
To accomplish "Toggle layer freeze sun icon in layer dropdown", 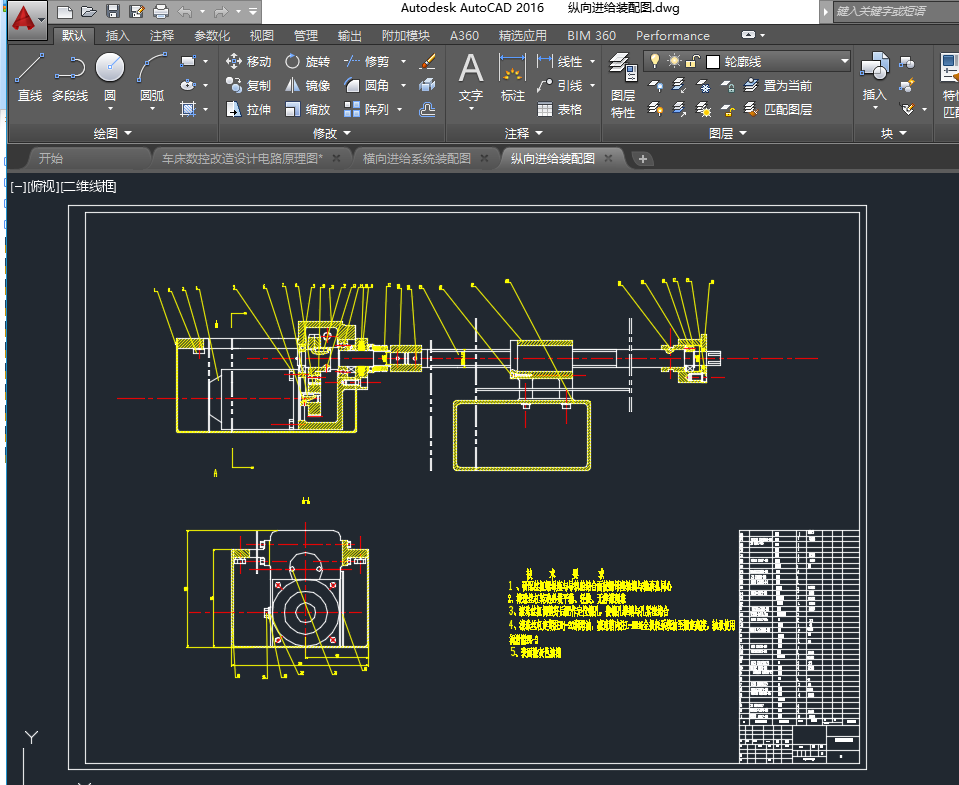I will (x=673, y=61).
